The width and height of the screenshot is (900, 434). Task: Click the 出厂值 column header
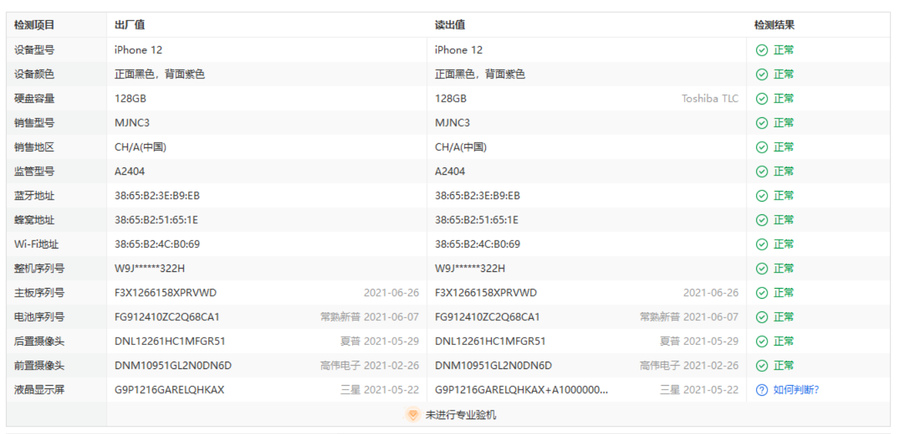(x=130, y=25)
